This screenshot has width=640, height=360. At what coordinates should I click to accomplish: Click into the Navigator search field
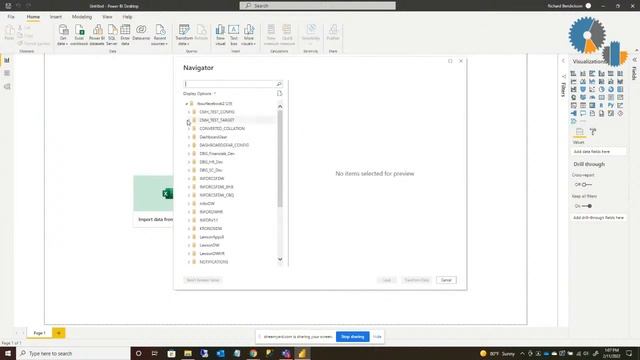(230, 84)
